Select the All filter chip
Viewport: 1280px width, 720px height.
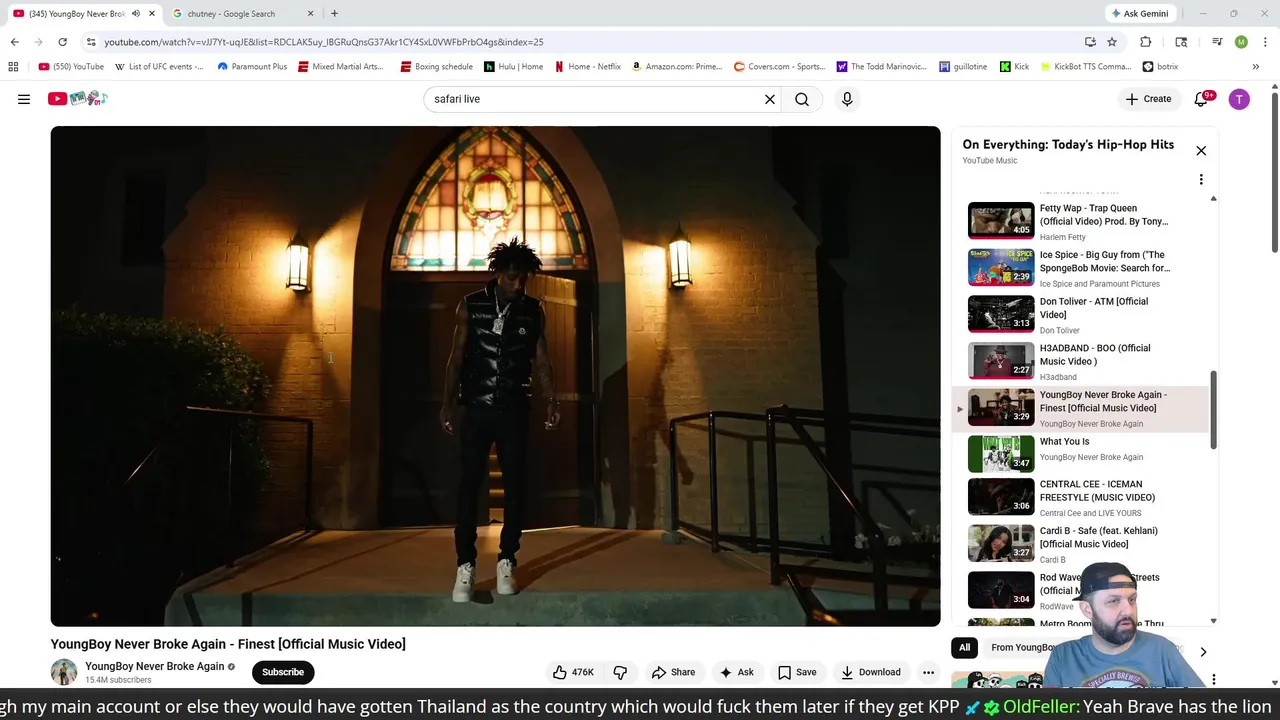(964, 648)
